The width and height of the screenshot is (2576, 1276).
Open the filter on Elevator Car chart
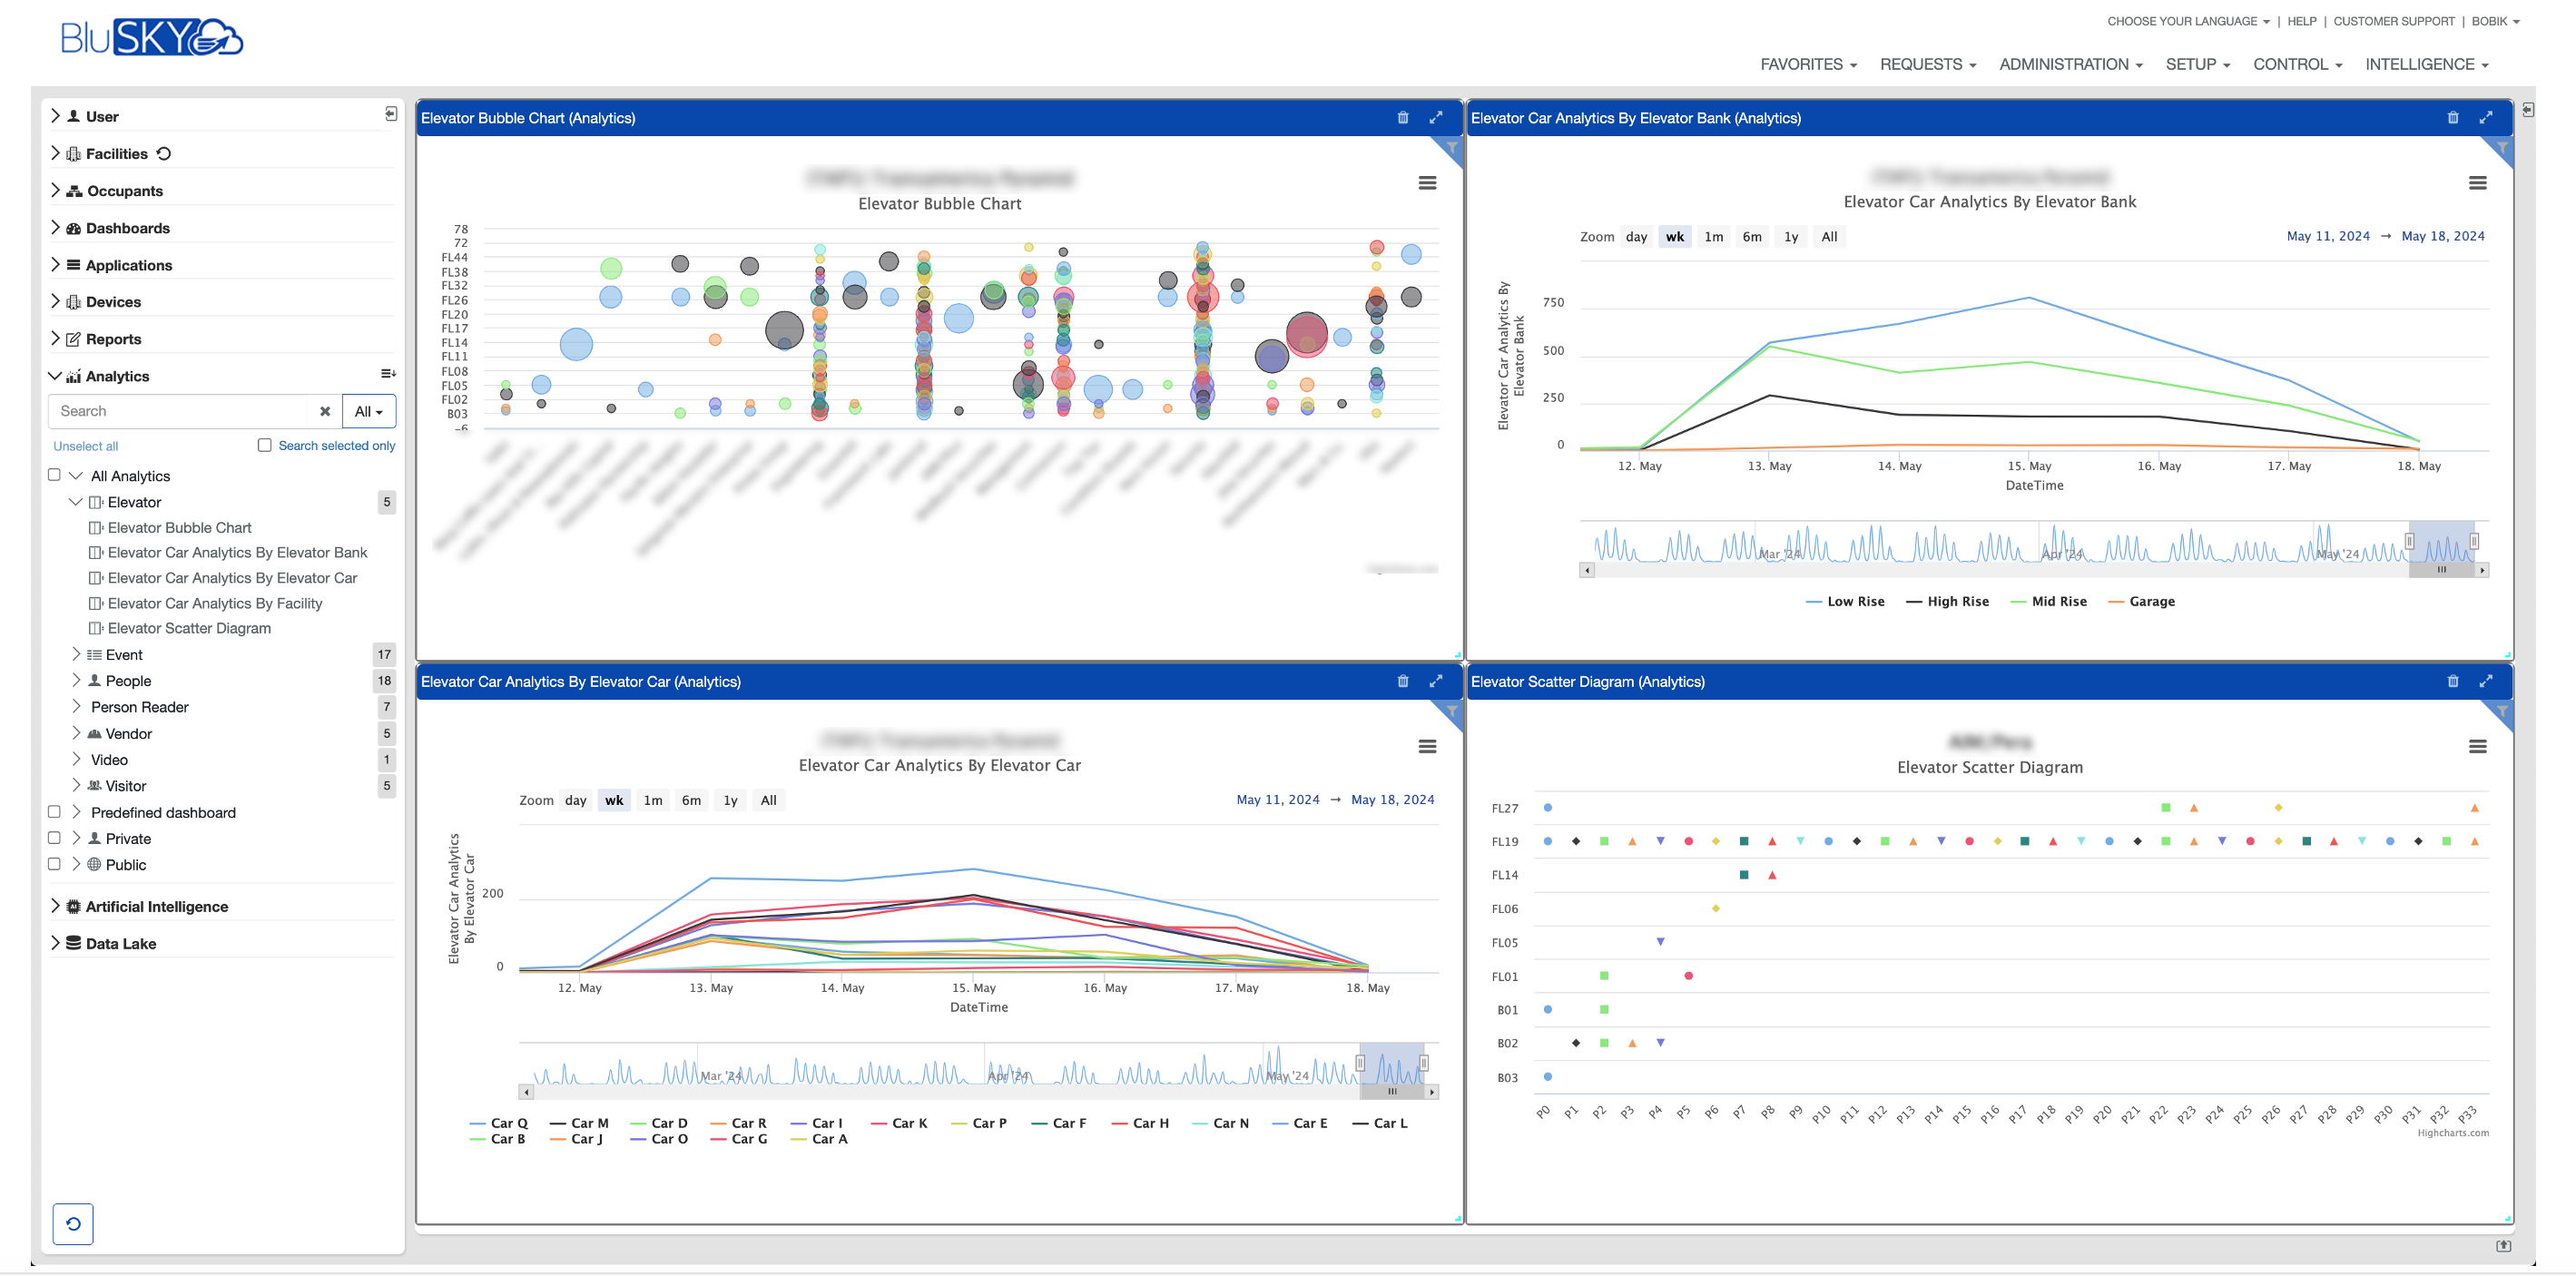pyautogui.click(x=1451, y=712)
